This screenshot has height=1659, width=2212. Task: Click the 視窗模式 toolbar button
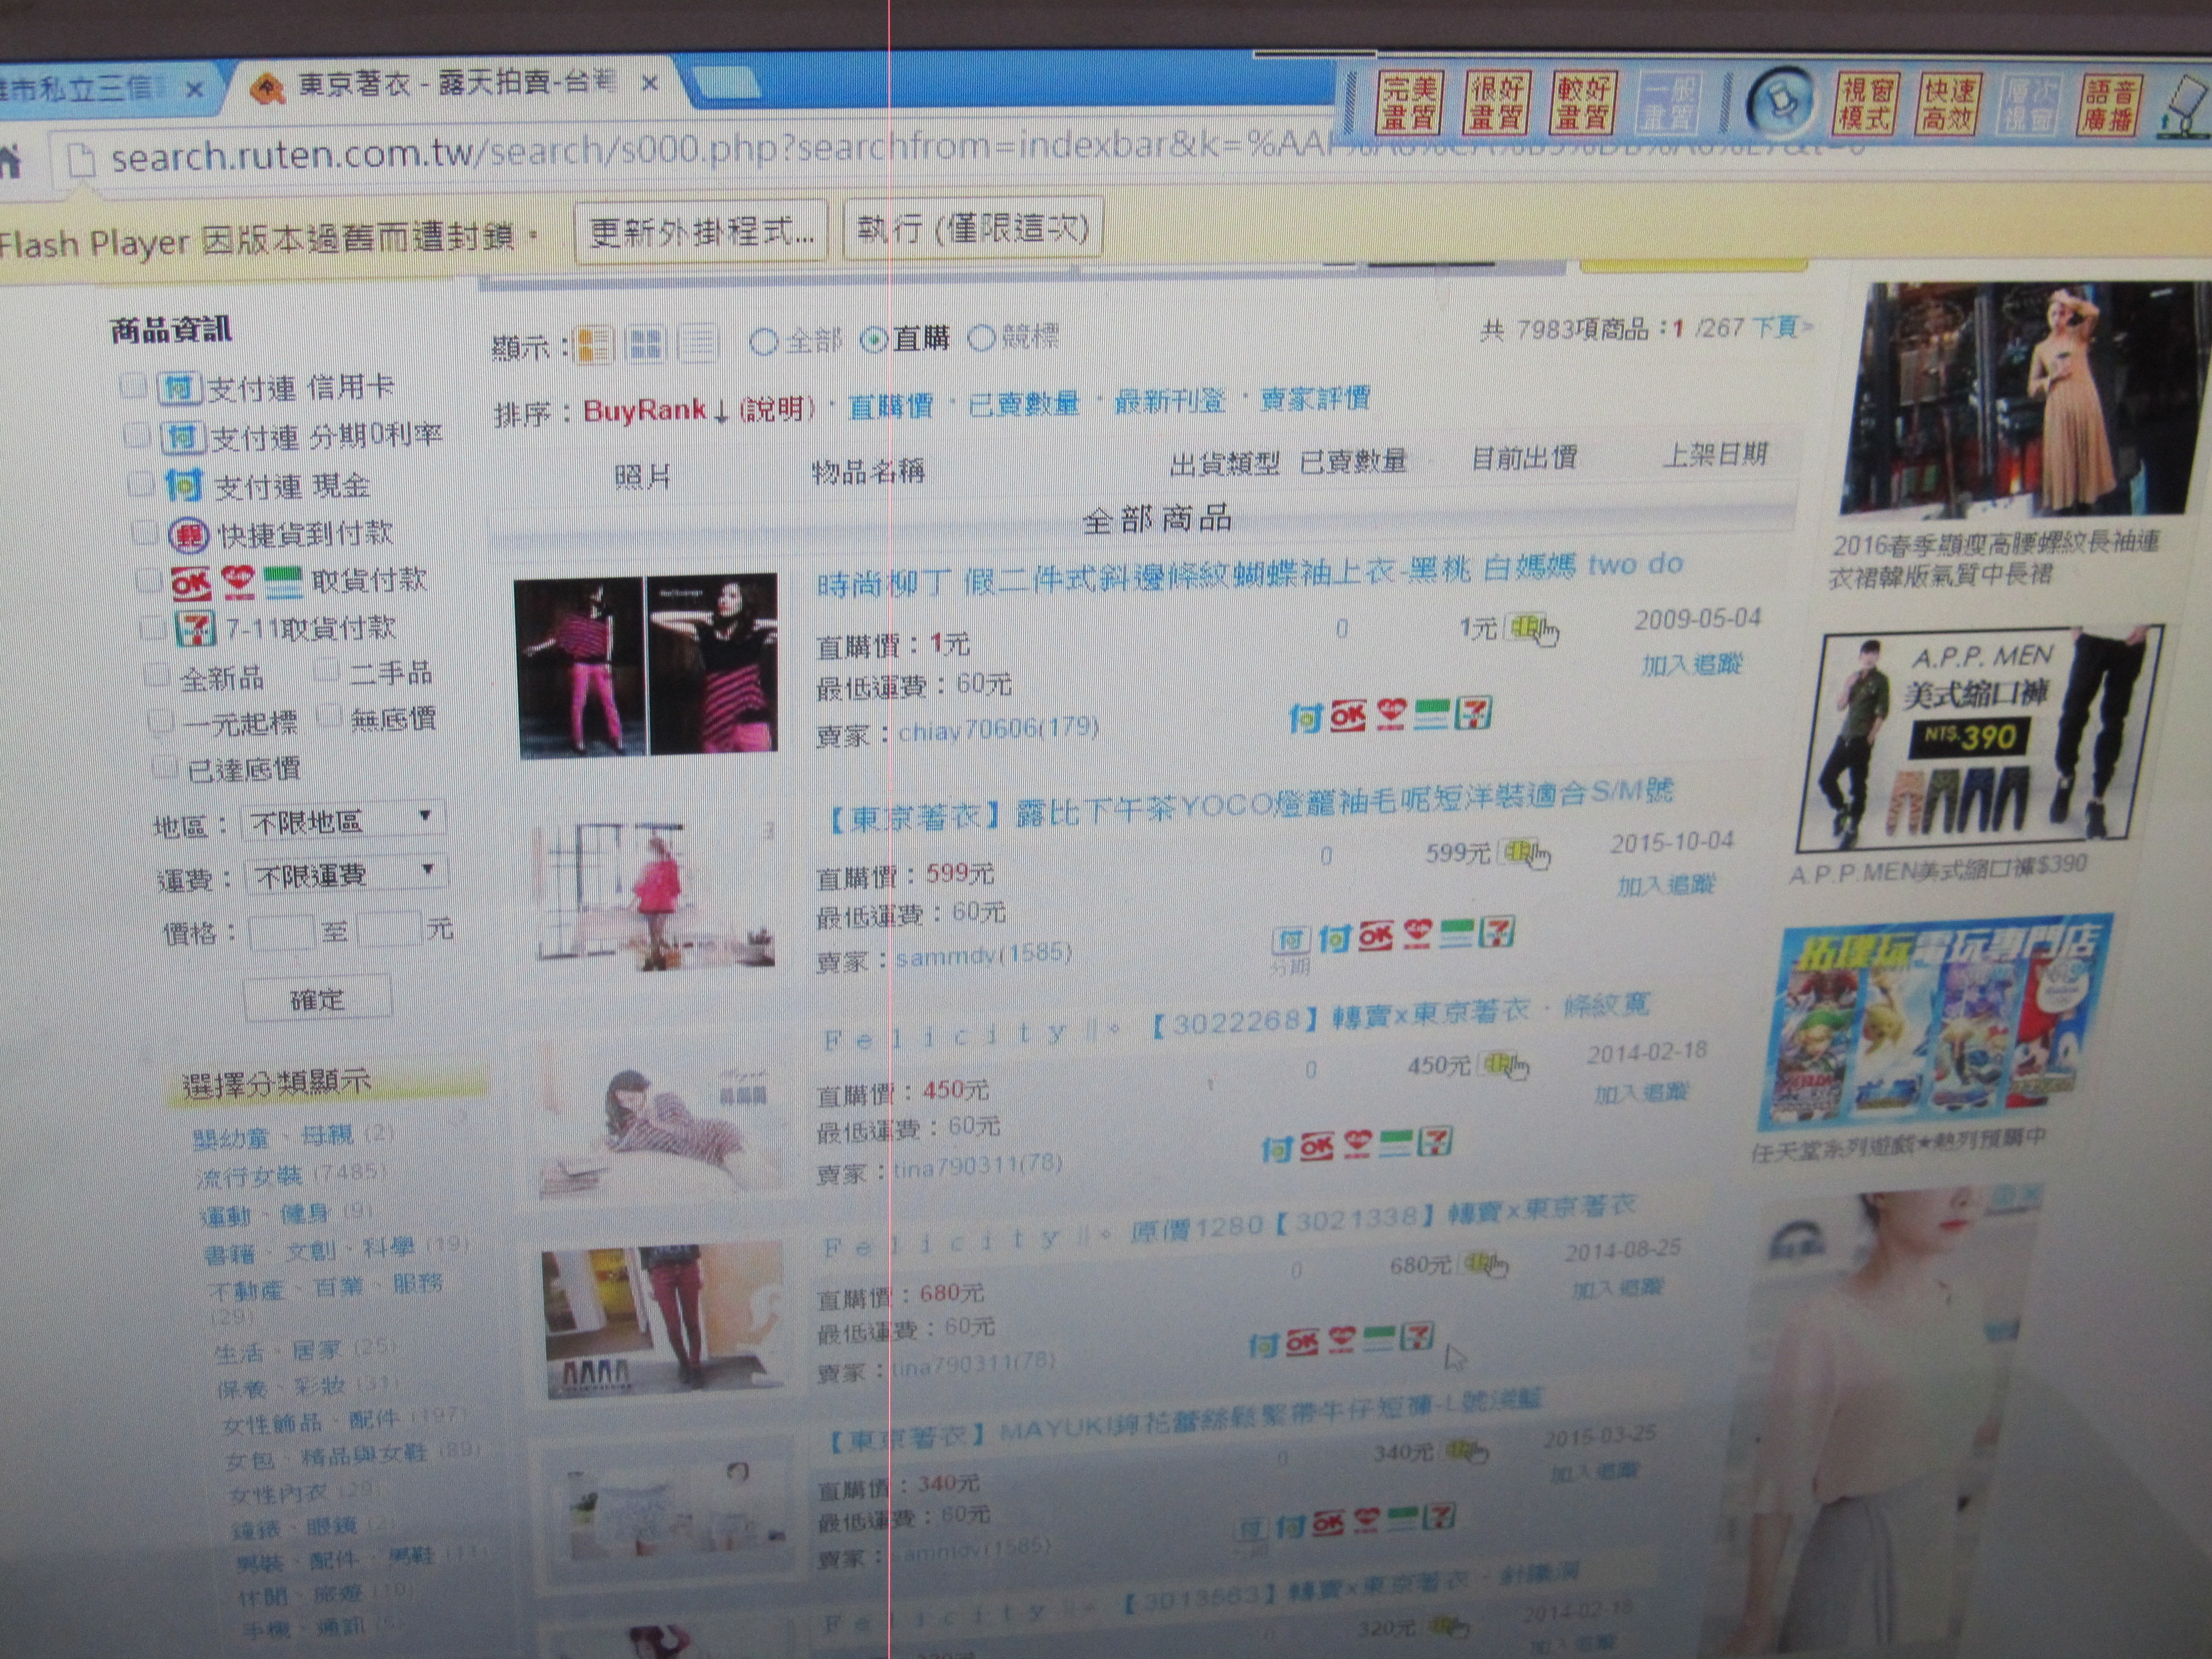coord(1866,103)
